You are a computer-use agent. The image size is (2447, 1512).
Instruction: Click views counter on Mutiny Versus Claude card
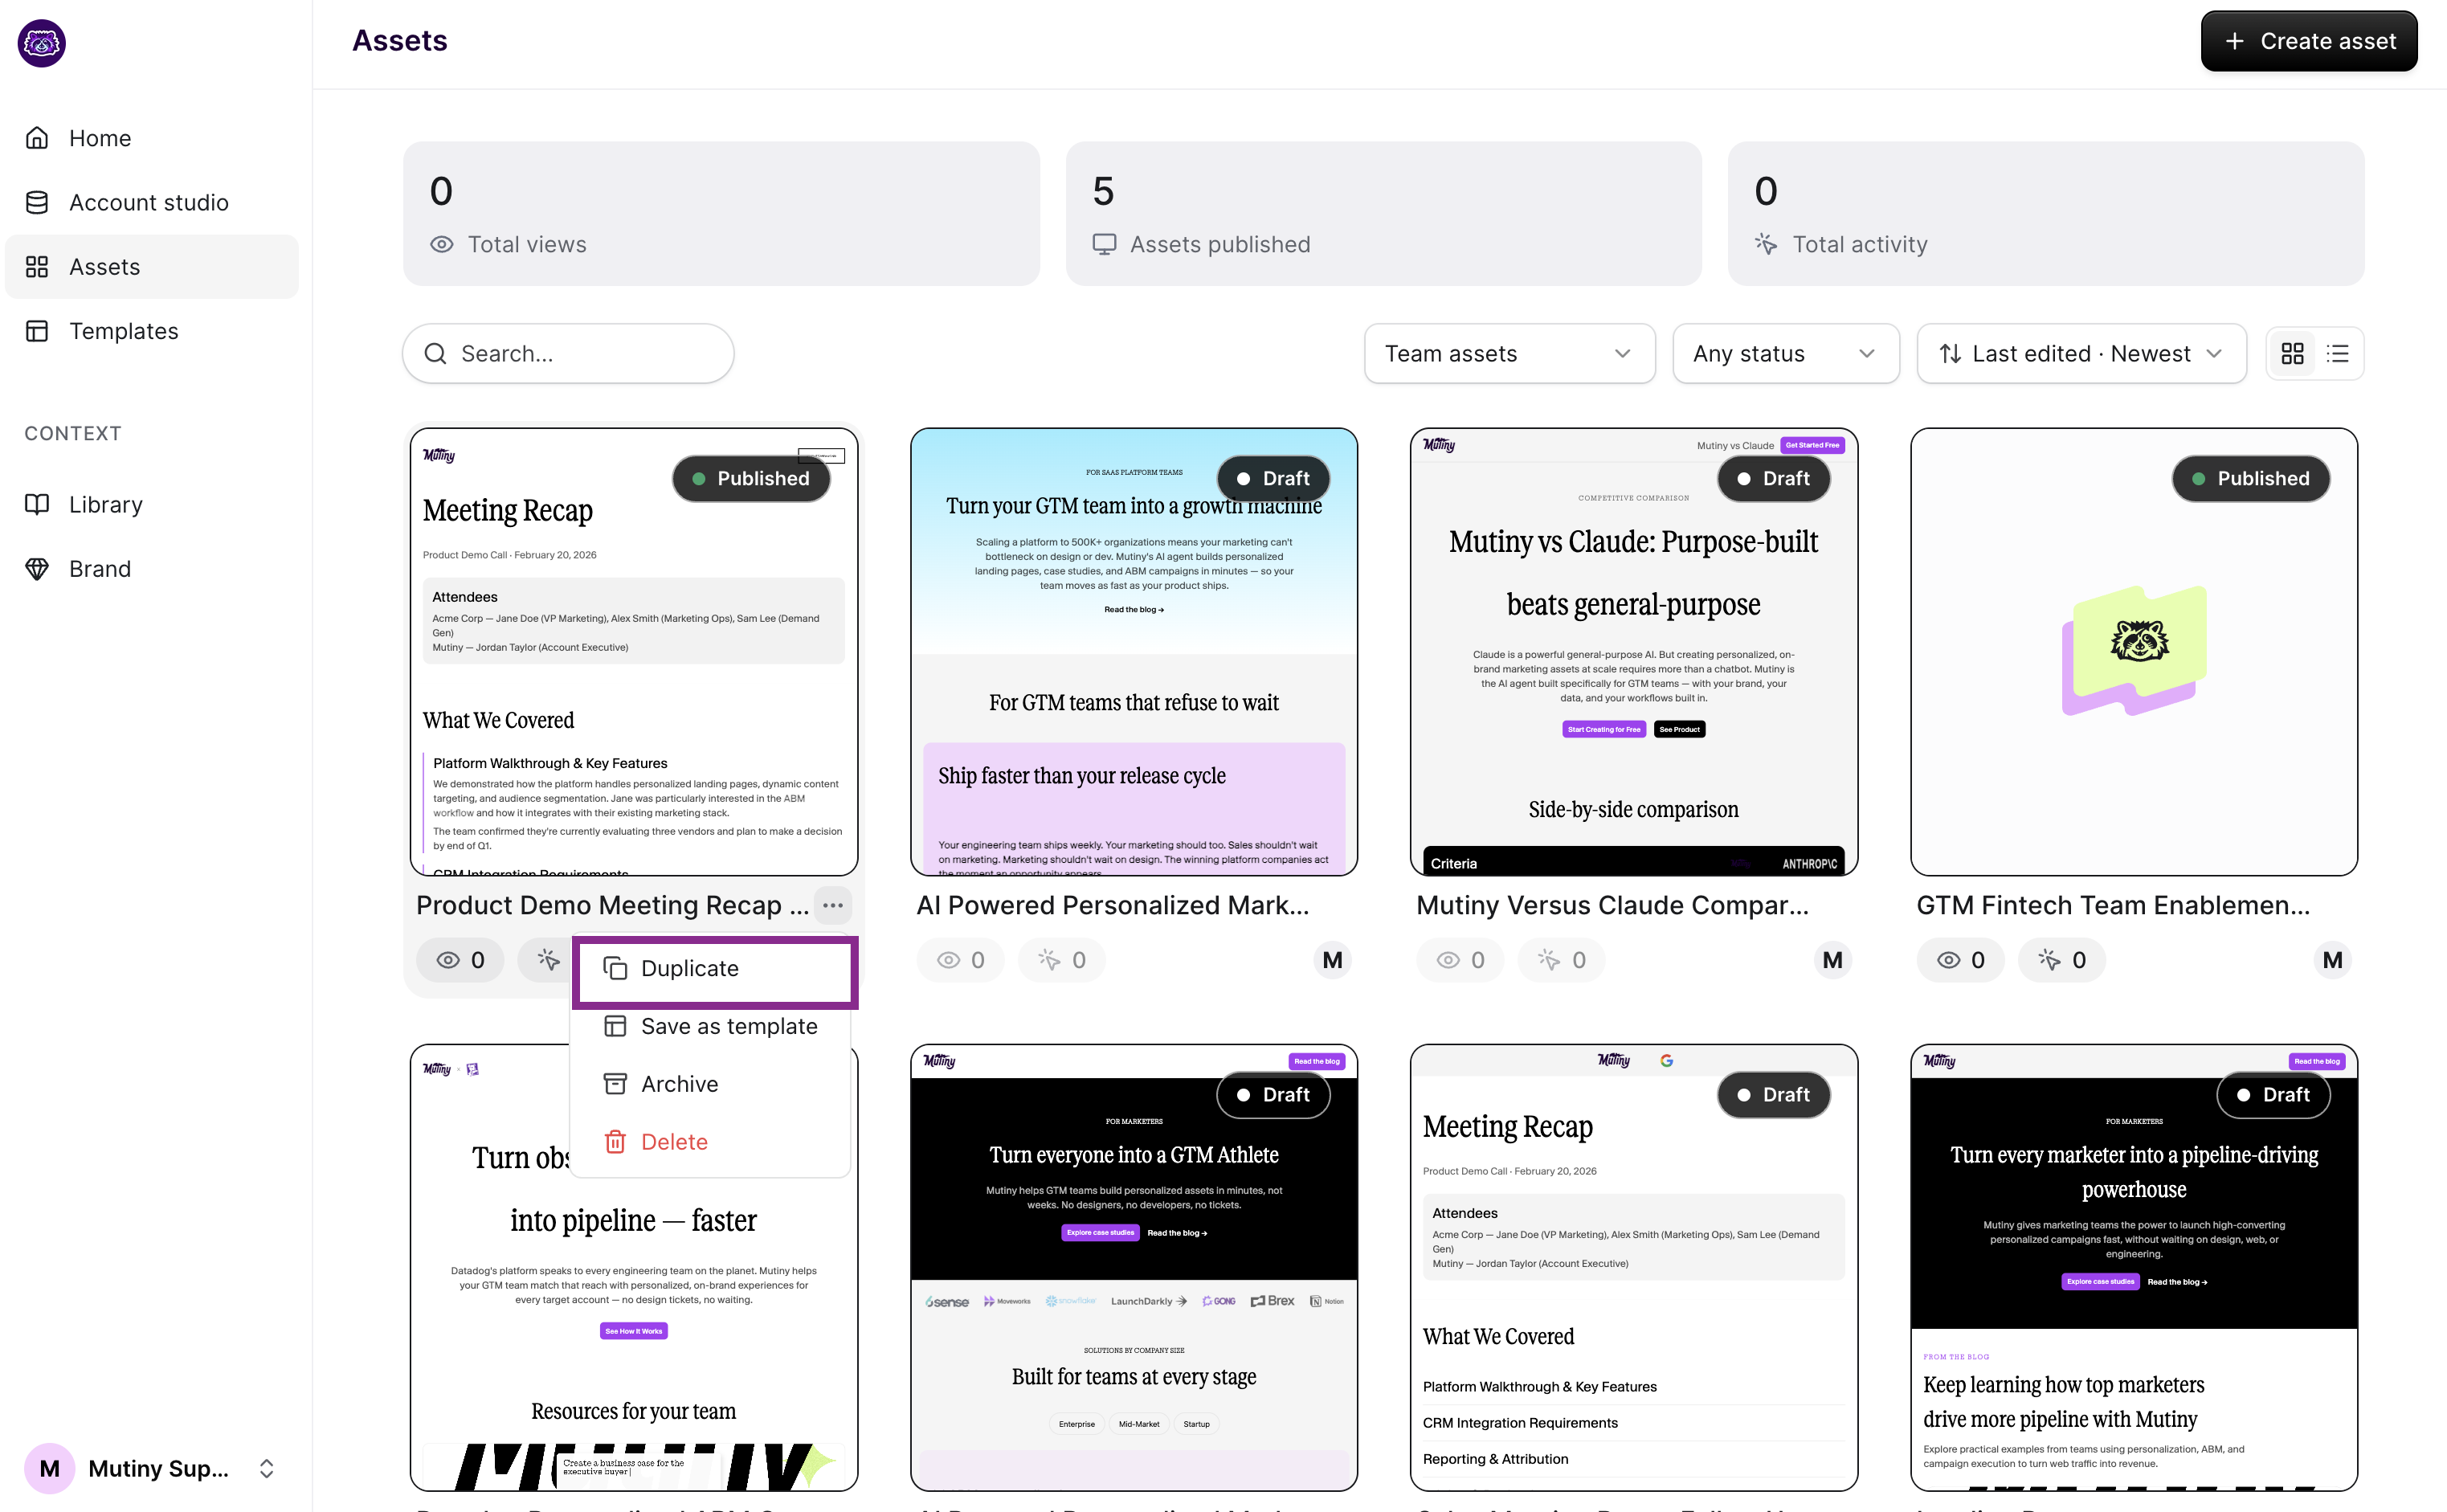(1460, 960)
